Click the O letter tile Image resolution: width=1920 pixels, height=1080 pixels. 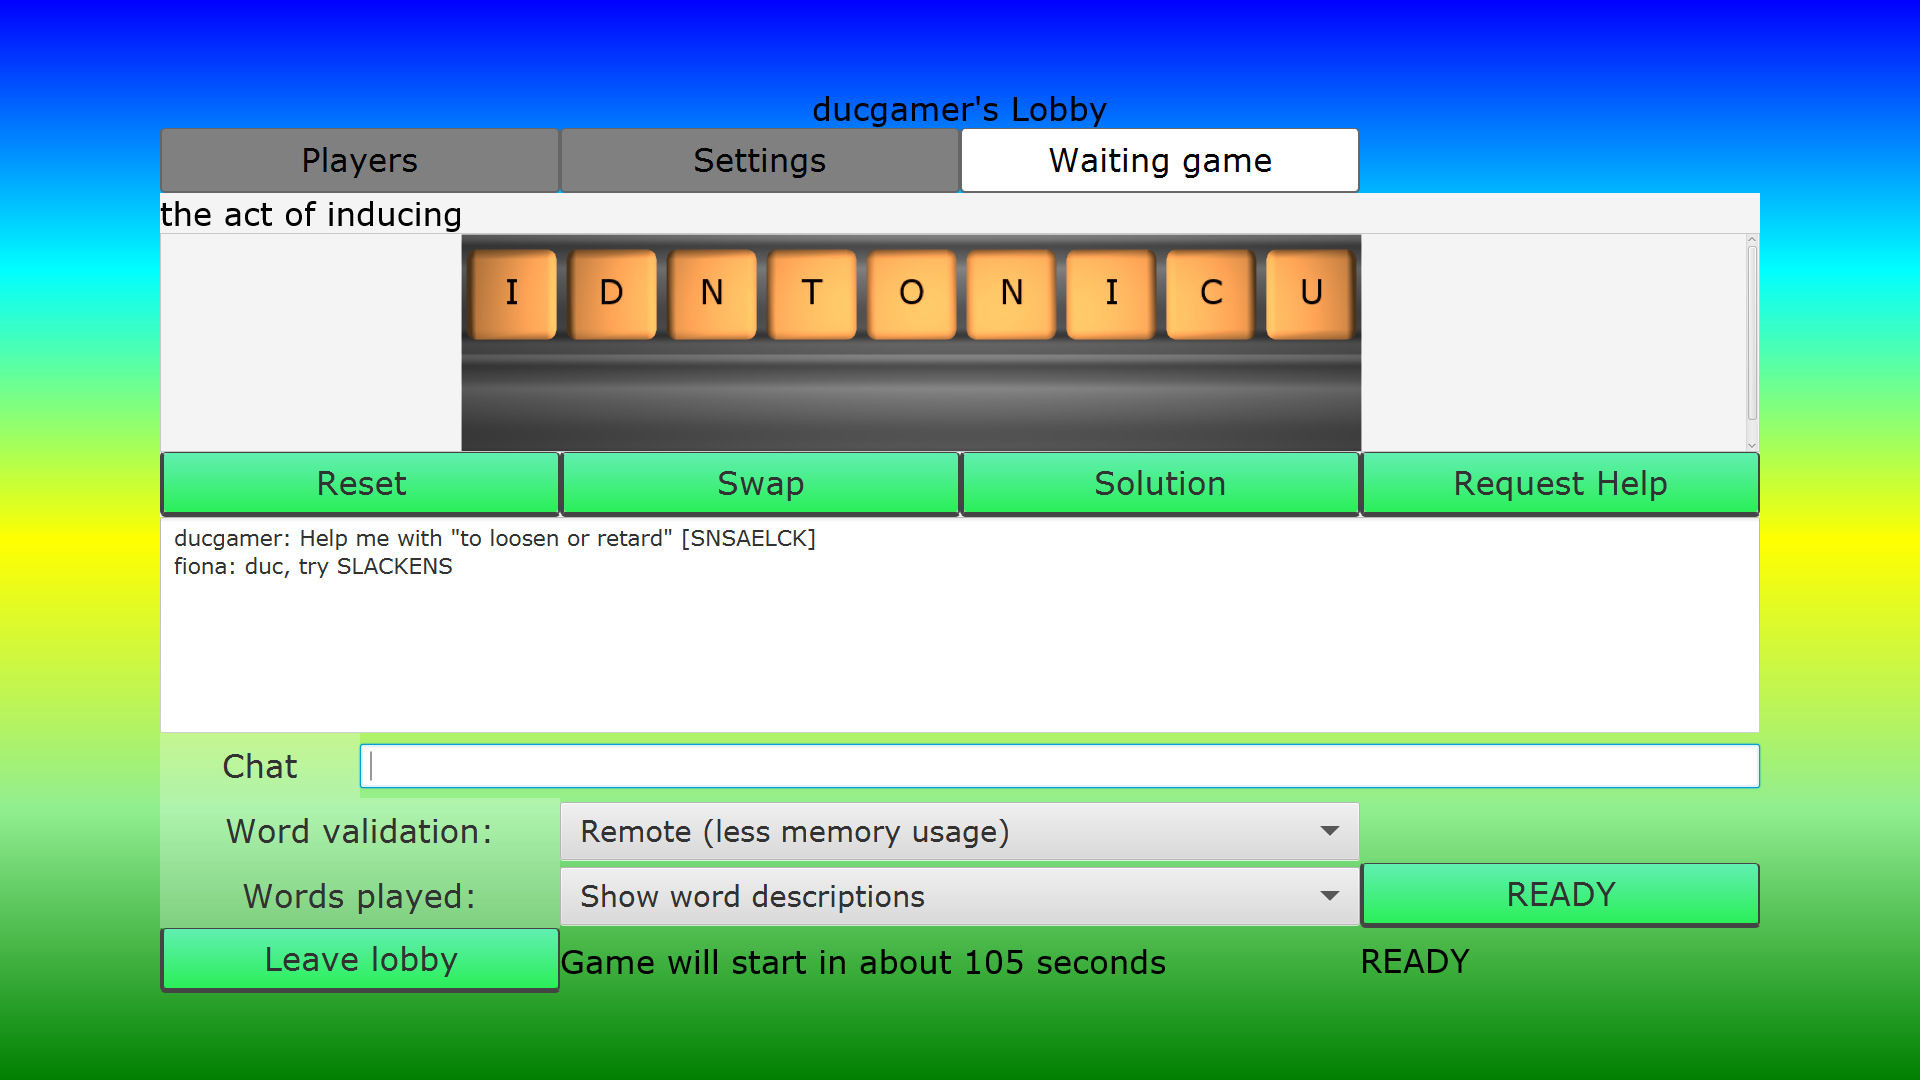tap(911, 293)
